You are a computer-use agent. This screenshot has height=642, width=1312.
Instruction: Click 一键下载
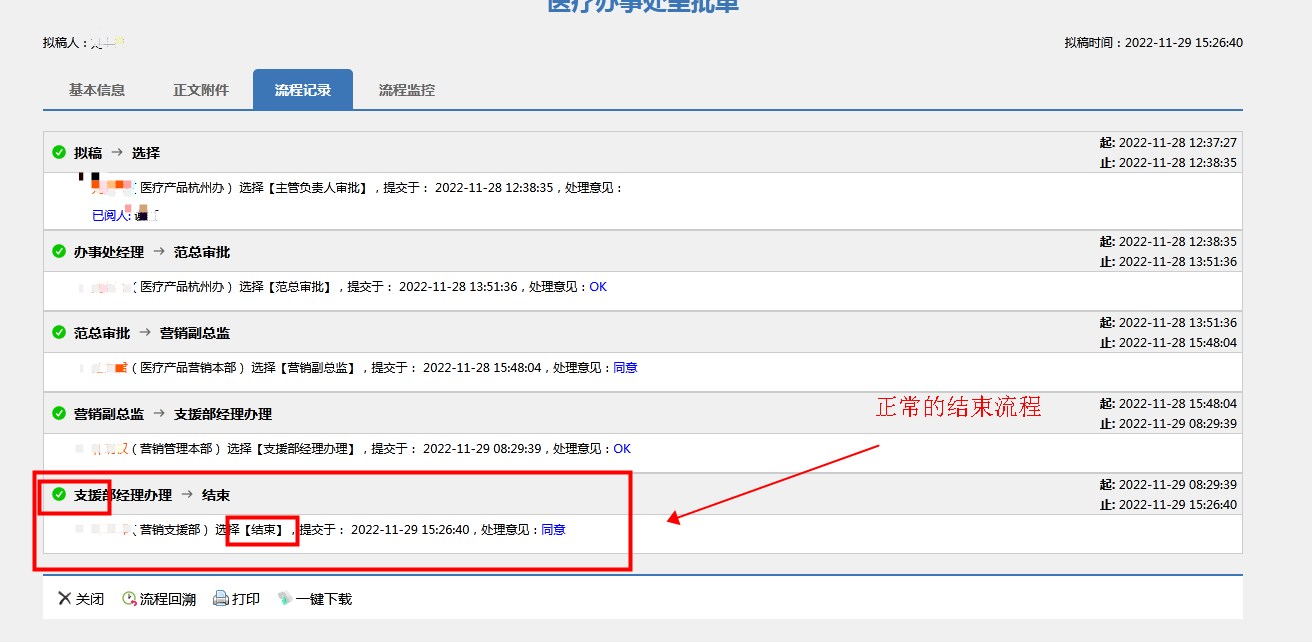click(x=315, y=599)
